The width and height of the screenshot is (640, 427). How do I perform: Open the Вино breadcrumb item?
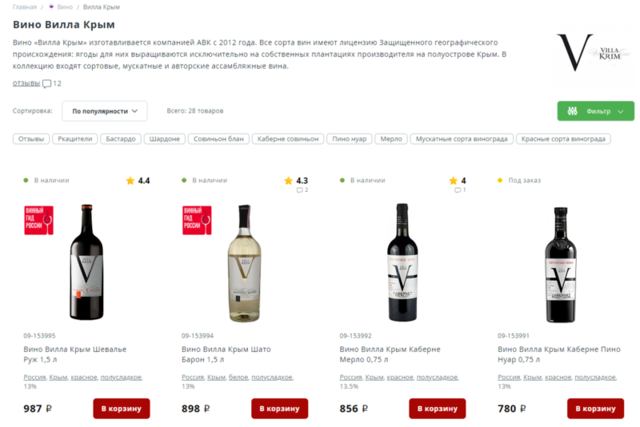tap(65, 7)
